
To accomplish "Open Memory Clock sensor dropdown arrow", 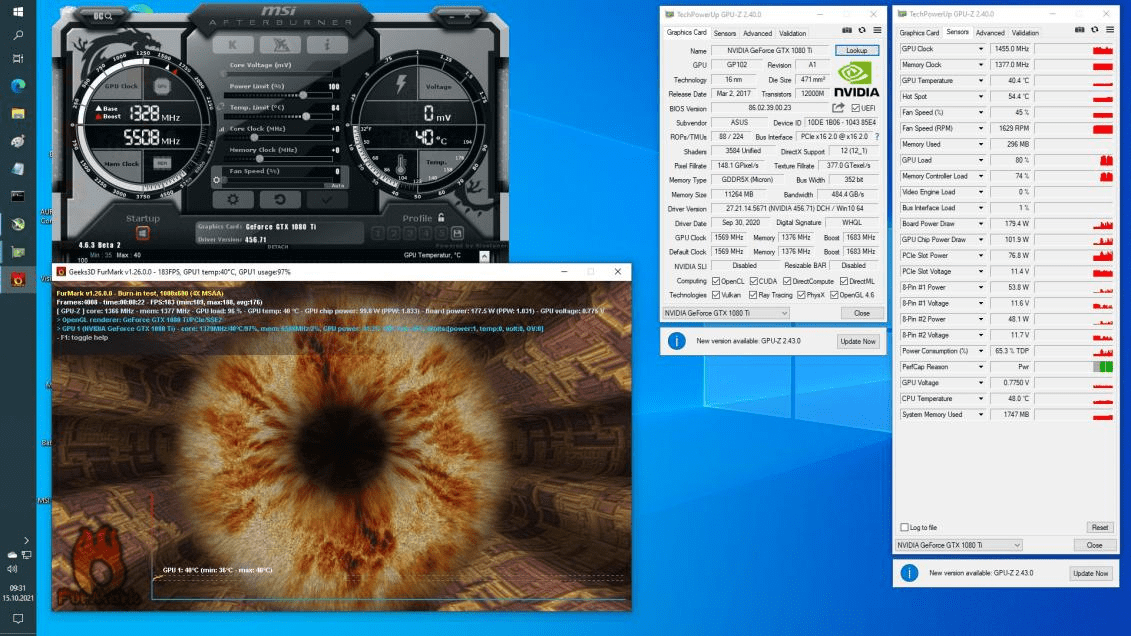I will 980,65.
